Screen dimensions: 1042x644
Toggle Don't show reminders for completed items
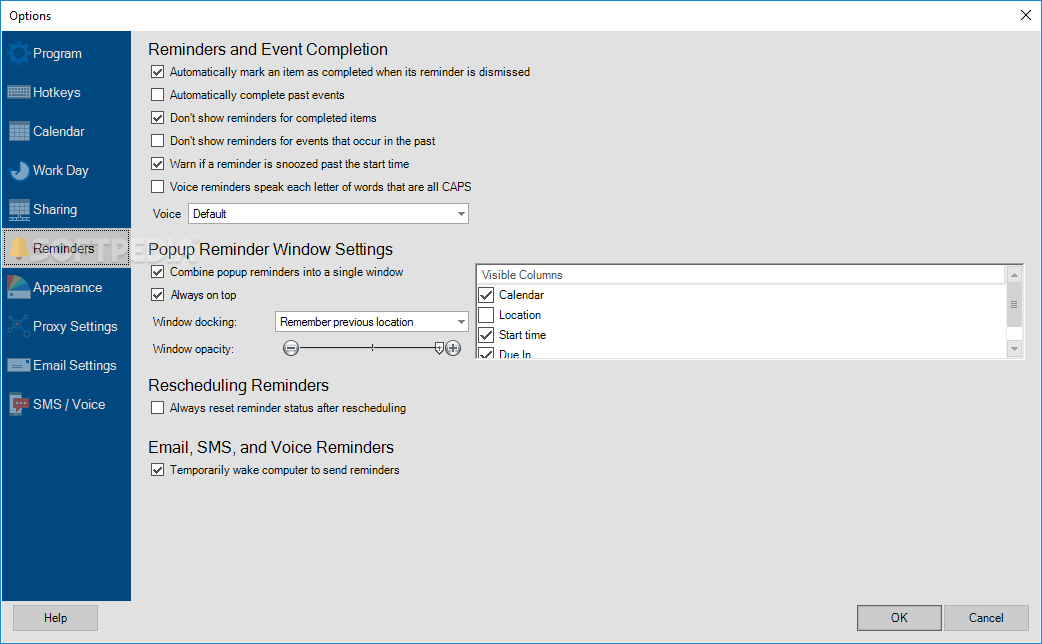(157, 118)
